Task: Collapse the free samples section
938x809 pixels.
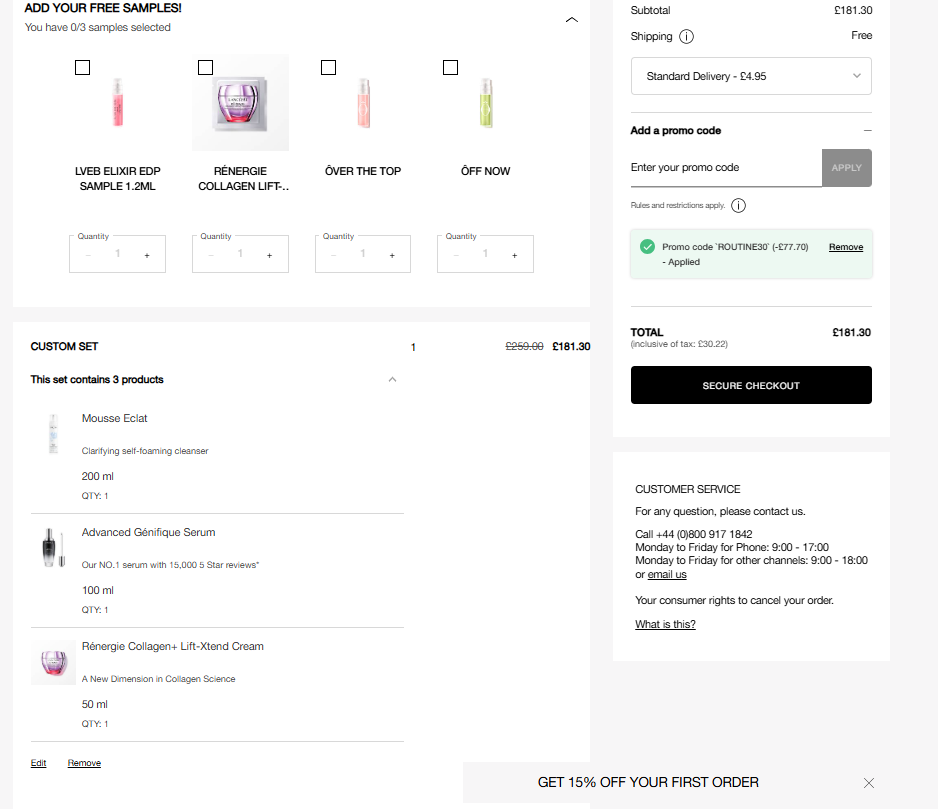Action: (x=572, y=19)
